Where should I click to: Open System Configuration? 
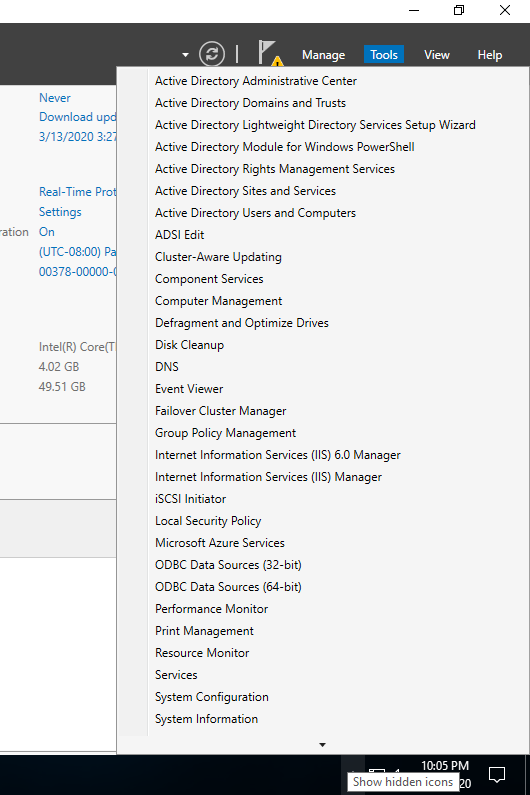211,697
